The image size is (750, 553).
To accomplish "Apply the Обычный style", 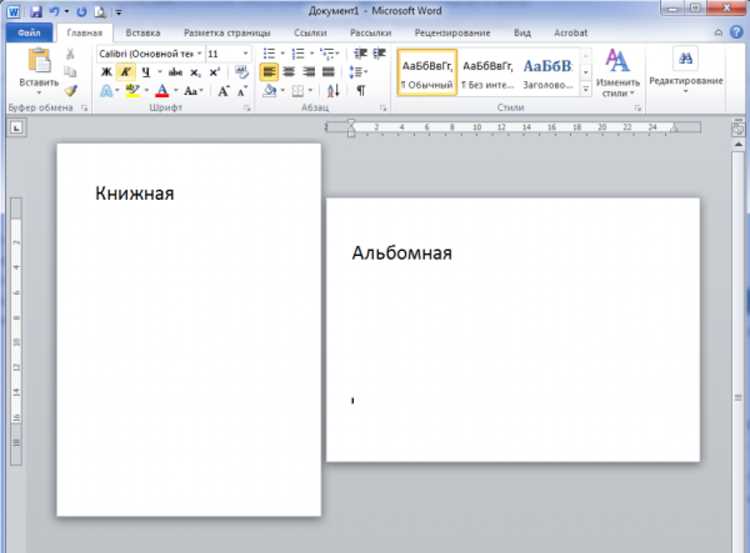I will 427,73.
